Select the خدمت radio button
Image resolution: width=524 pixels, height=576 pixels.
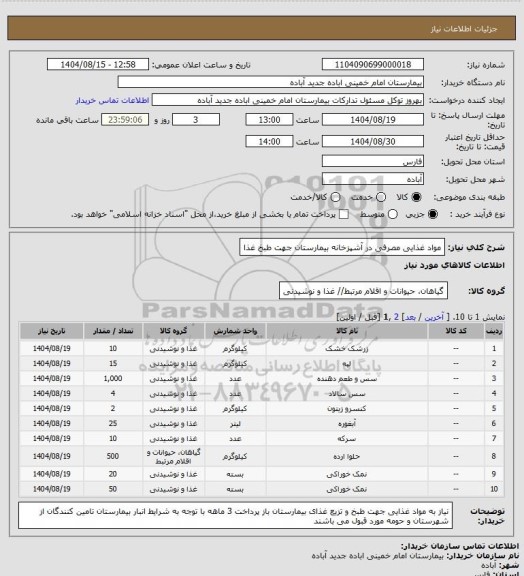click(381, 197)
